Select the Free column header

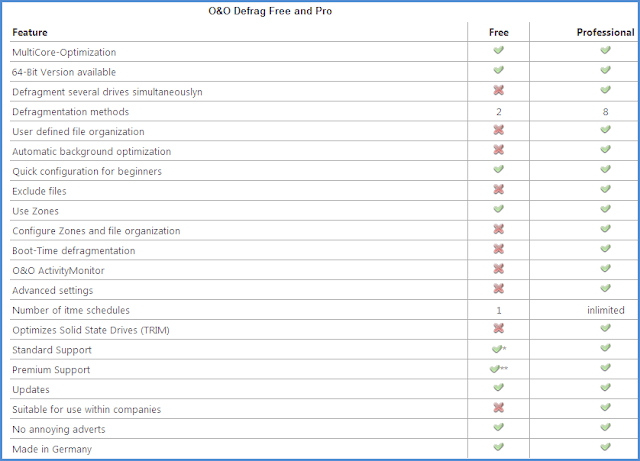[499, 32]
